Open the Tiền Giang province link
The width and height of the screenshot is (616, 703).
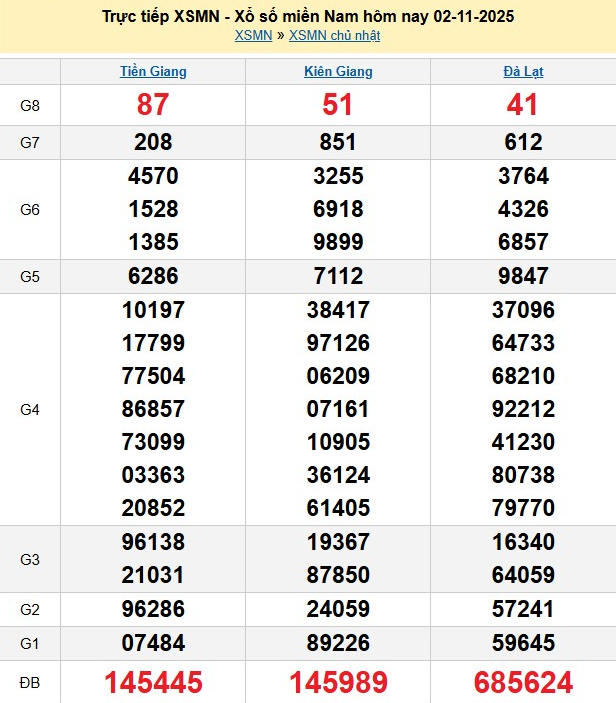pyautogui.click(x=153, y=72)
